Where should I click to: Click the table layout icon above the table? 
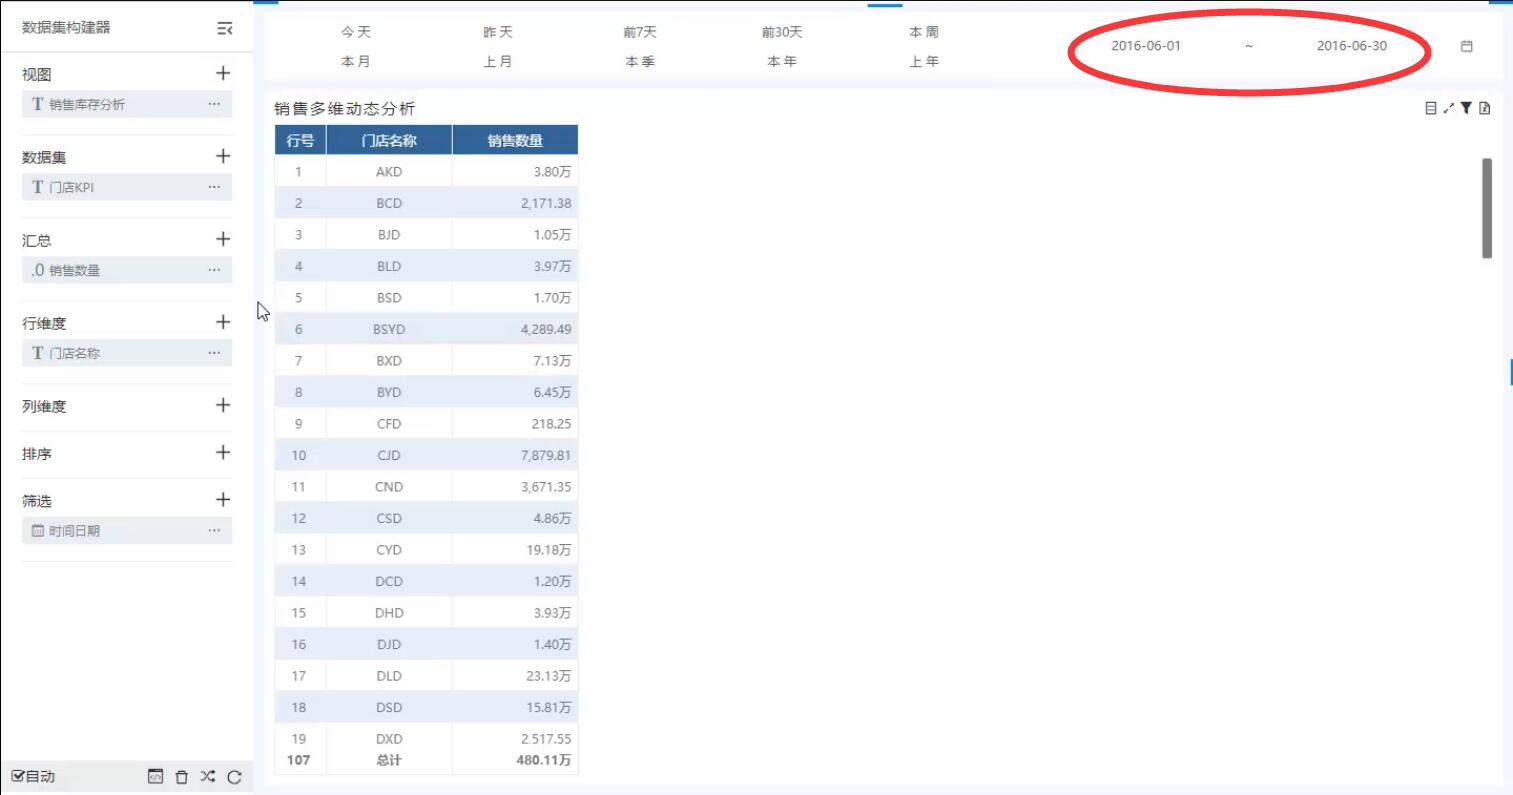click(1431, 108)
